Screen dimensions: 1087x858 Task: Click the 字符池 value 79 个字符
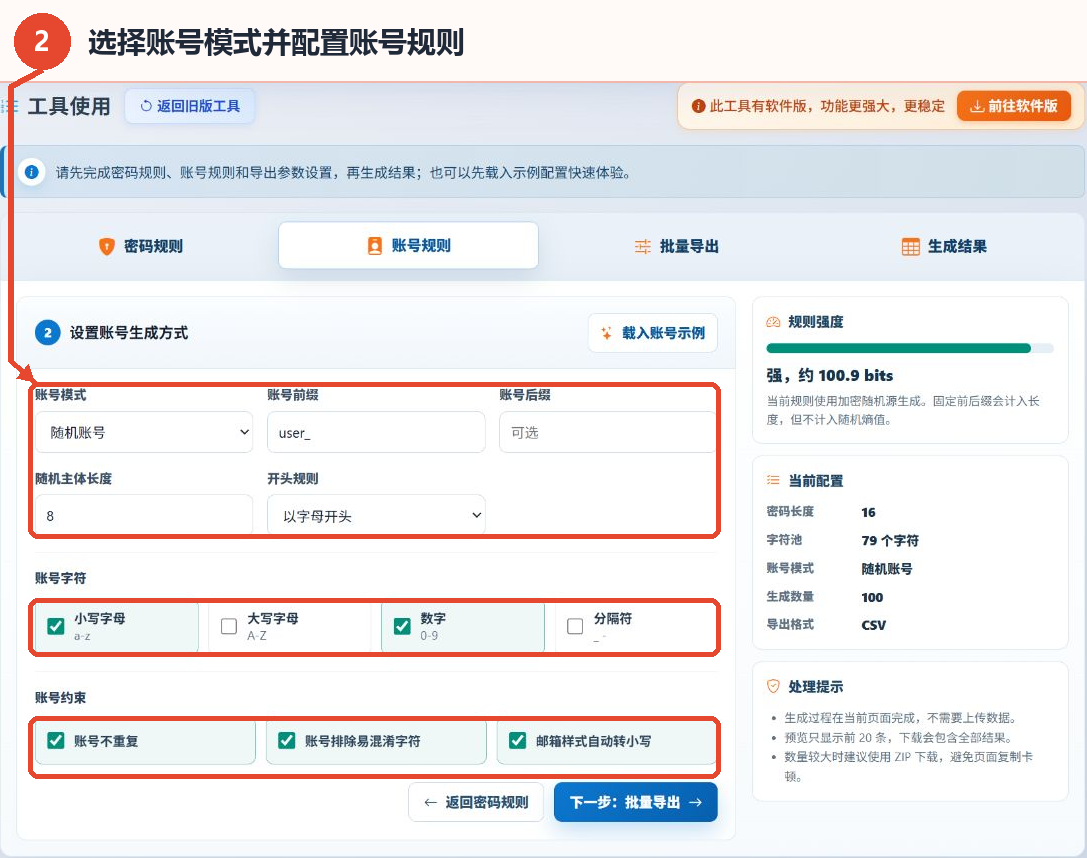[x=890, y=540]
